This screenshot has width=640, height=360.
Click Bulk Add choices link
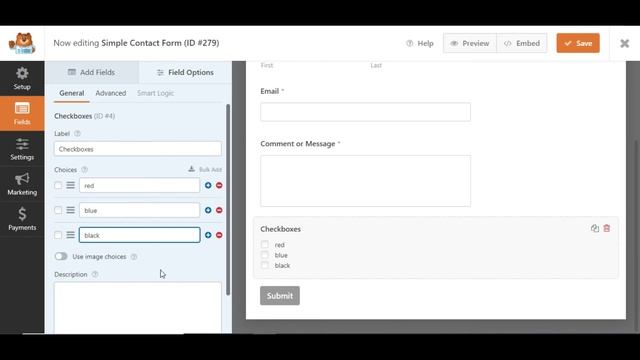205,169
